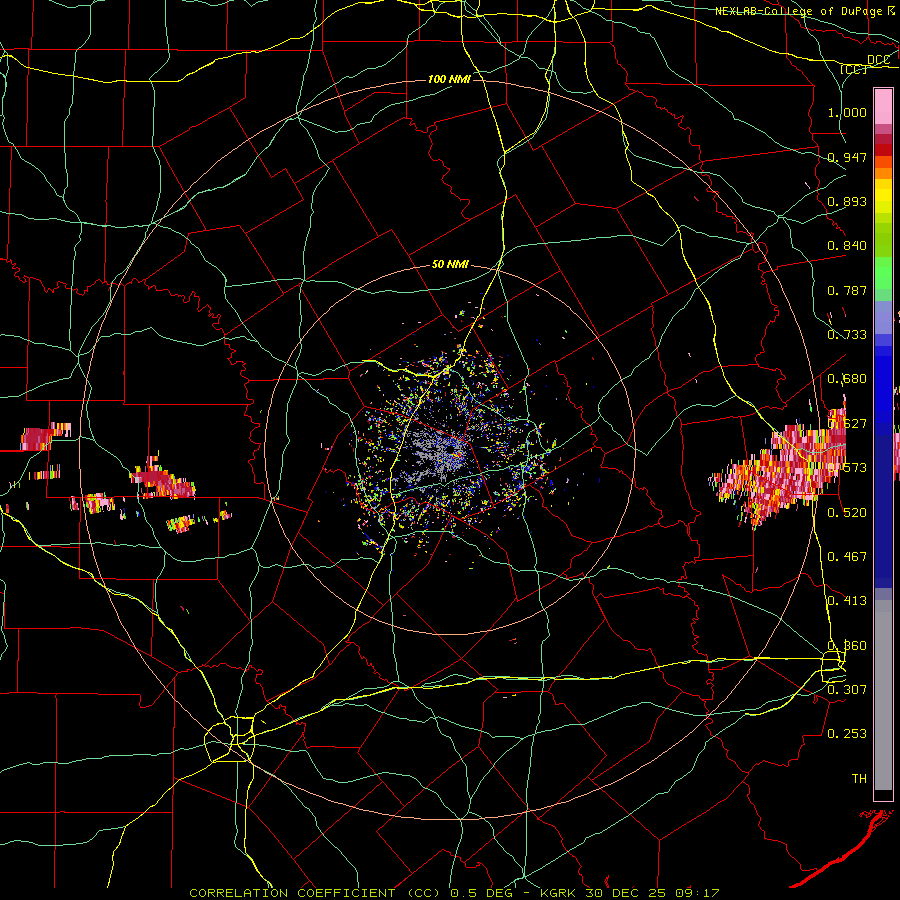
Task: Select the 0.520 colorbar value
Action: coord(847,511)
